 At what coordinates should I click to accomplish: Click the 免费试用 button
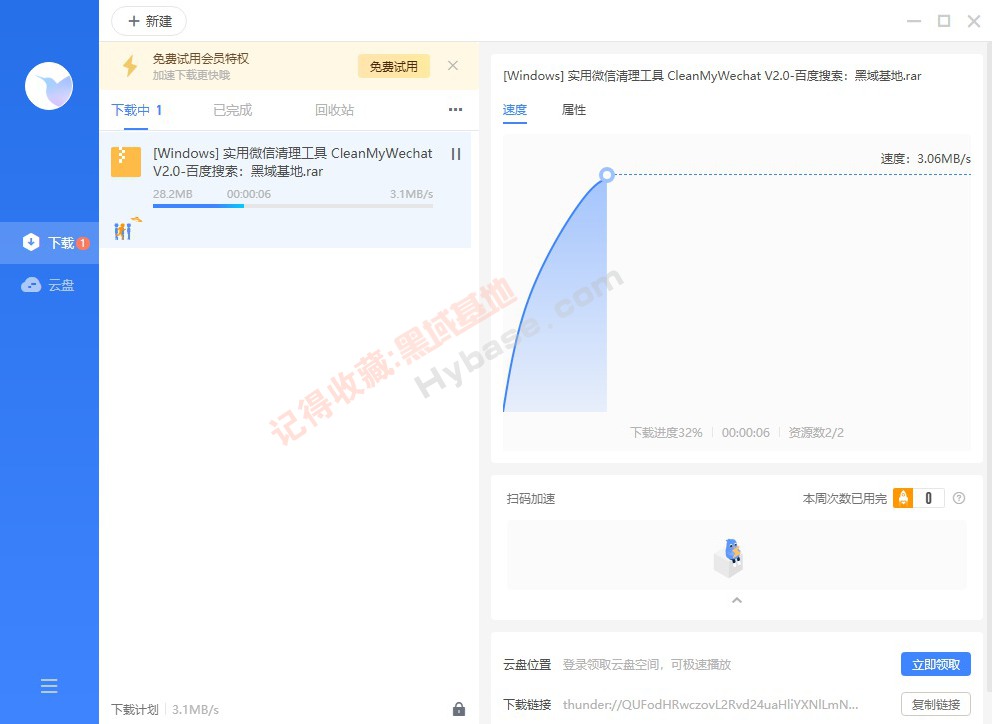tap(394, 66)
